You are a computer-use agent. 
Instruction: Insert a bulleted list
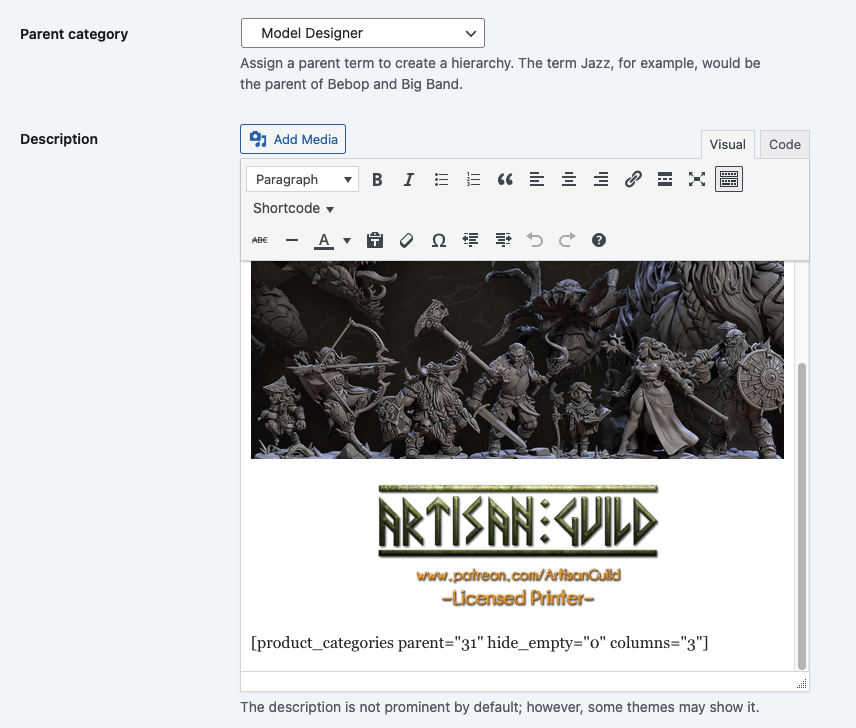[441, 180]
